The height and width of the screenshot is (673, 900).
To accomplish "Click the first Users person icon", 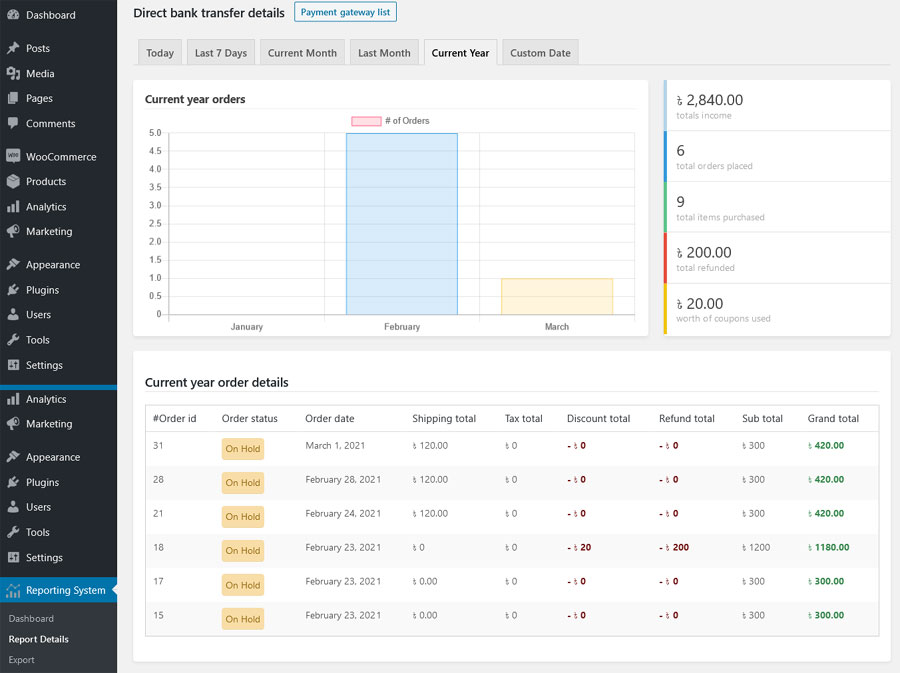I will point(13,314).
